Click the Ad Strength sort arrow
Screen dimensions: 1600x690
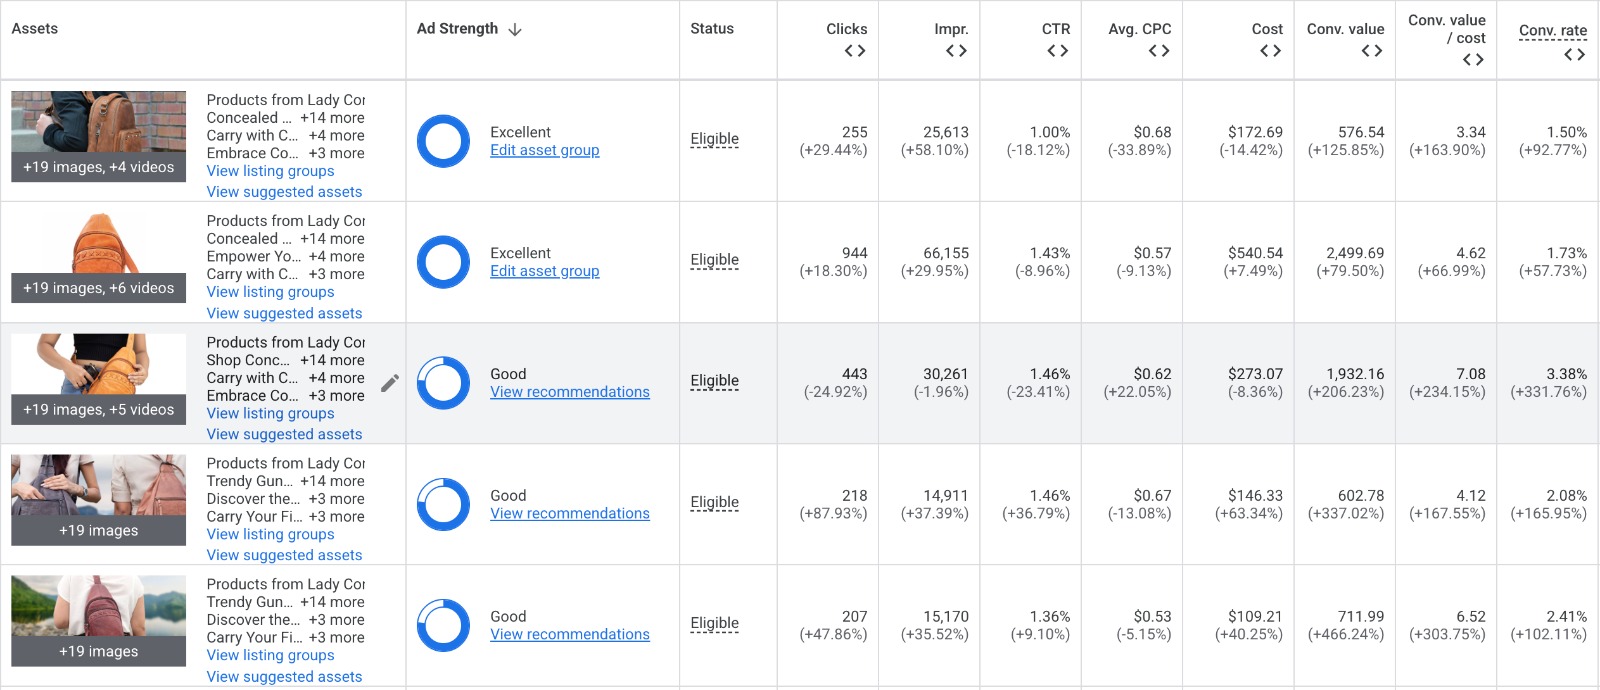(x=515, y=29)
